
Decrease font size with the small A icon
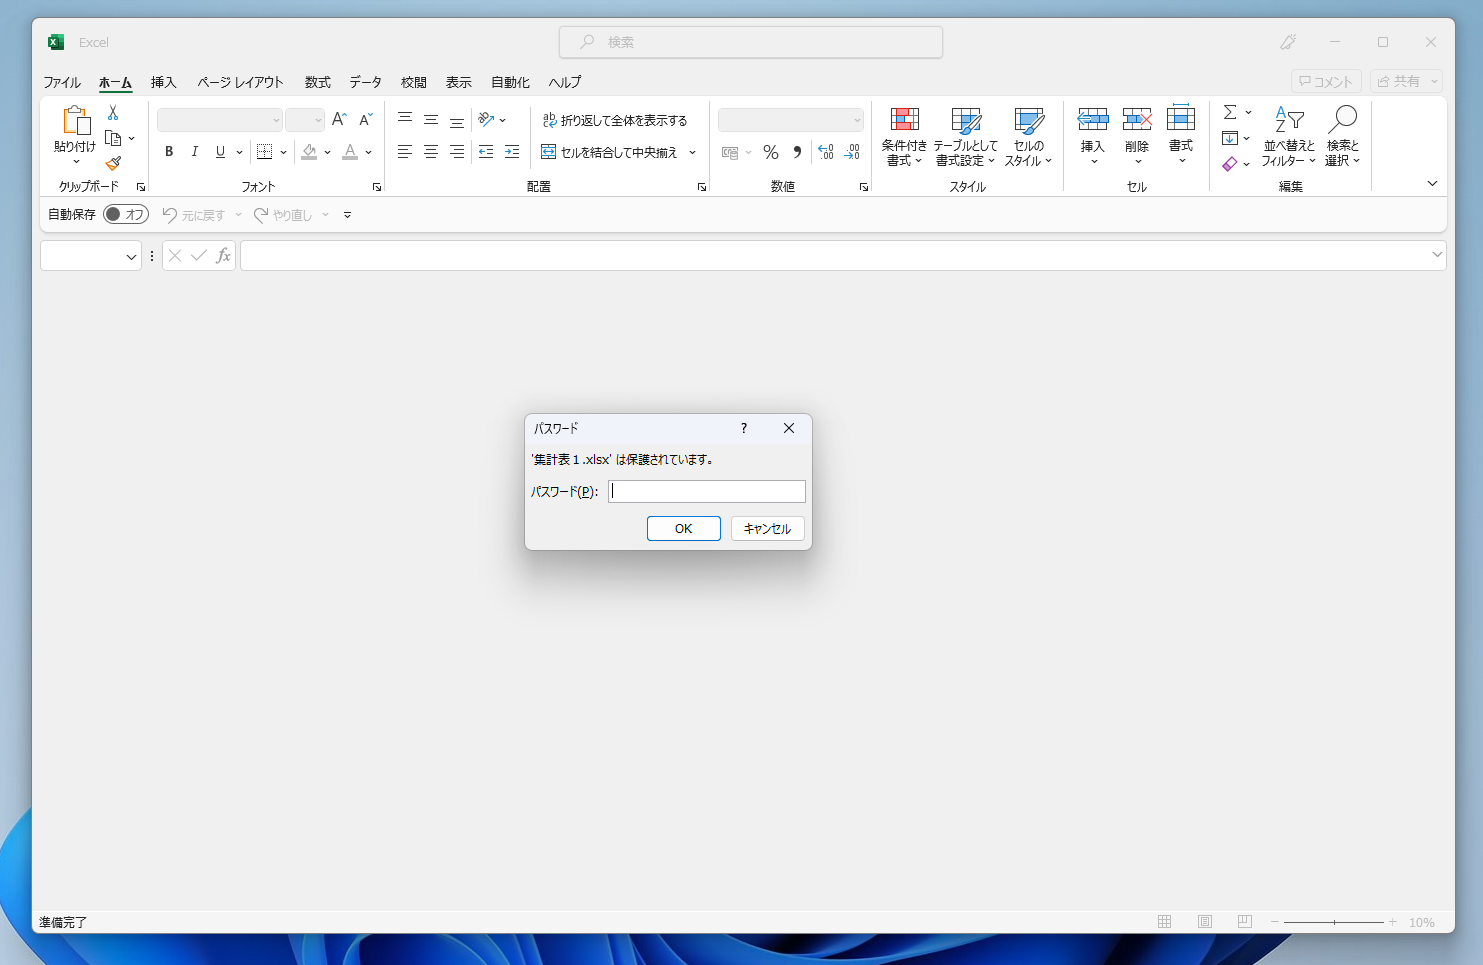tap(366, 120)
